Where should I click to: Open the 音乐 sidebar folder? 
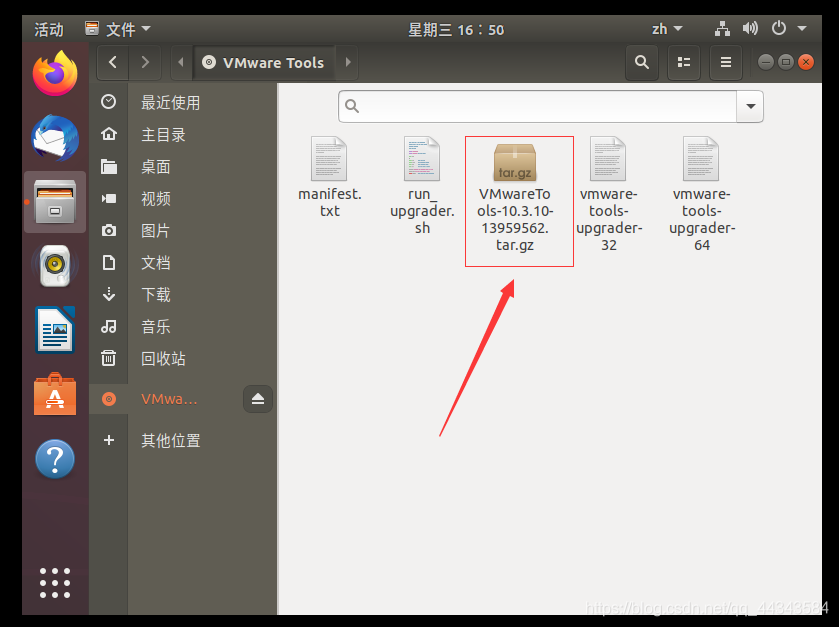coord(183,326)
